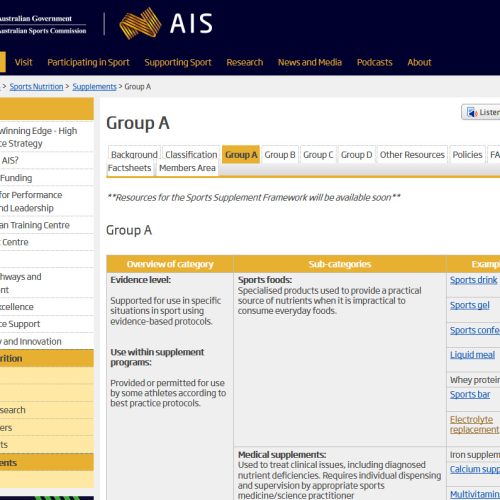The height and width of the screenshot is (500, 500).
Task: Open the Factsheets tab
Action: tap(129, 168)
